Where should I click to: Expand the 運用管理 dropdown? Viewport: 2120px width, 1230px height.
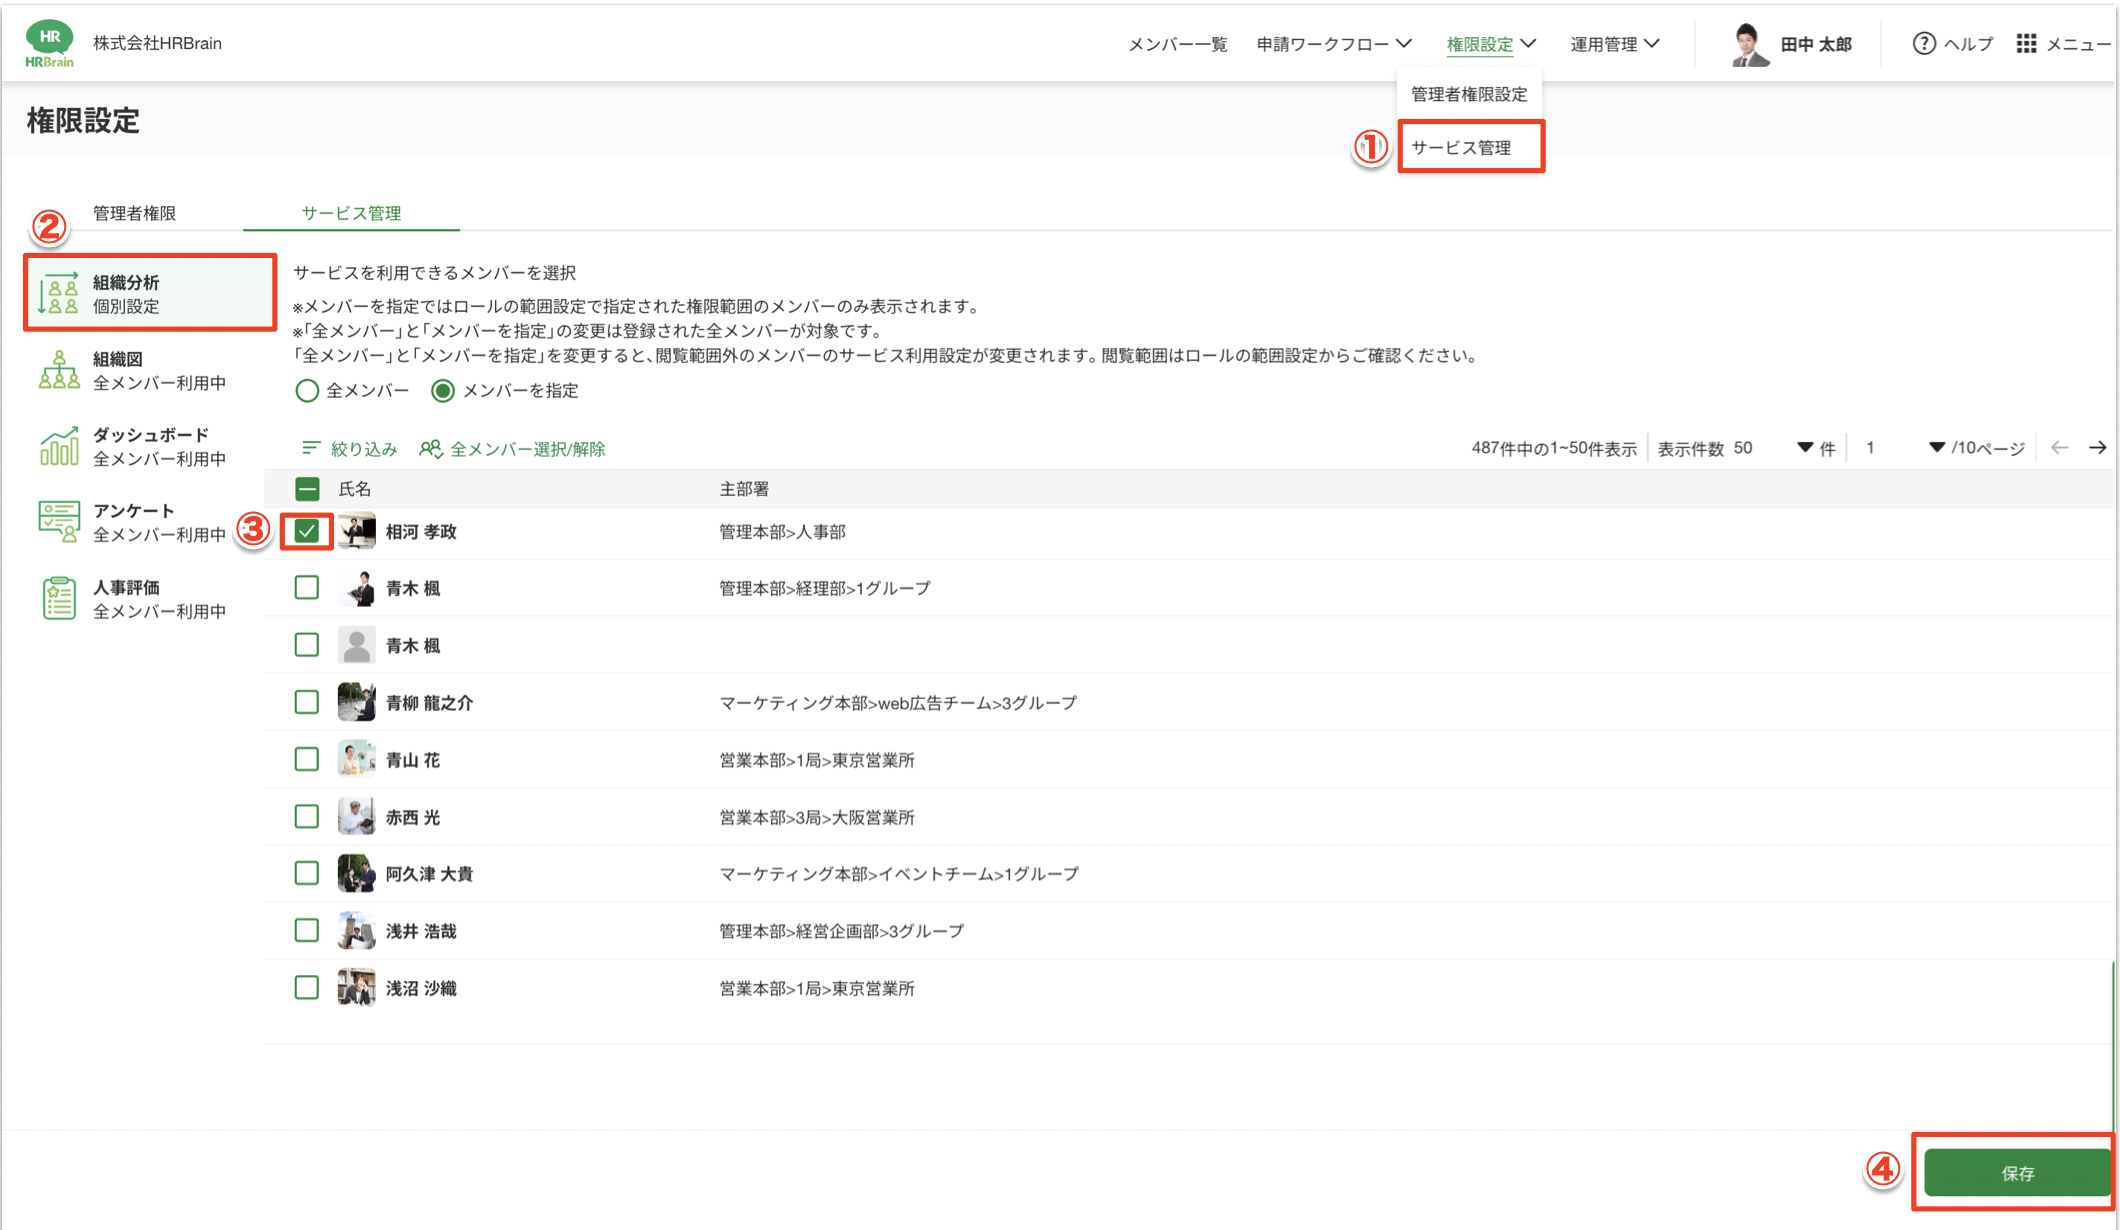1612,44
